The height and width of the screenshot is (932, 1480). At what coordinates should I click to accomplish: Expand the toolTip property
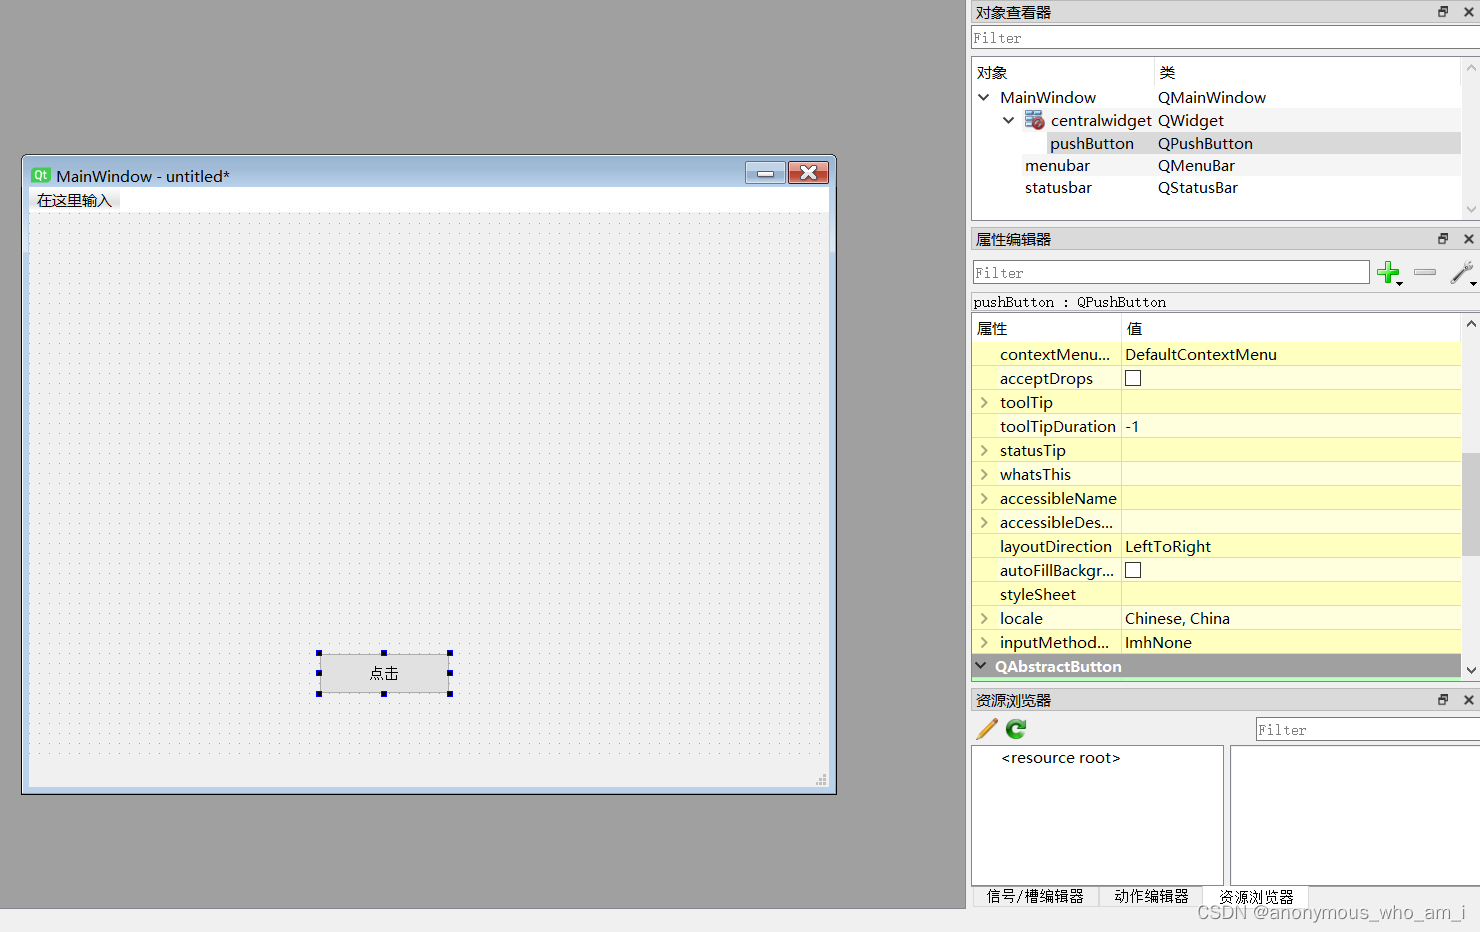coord(983,402)
